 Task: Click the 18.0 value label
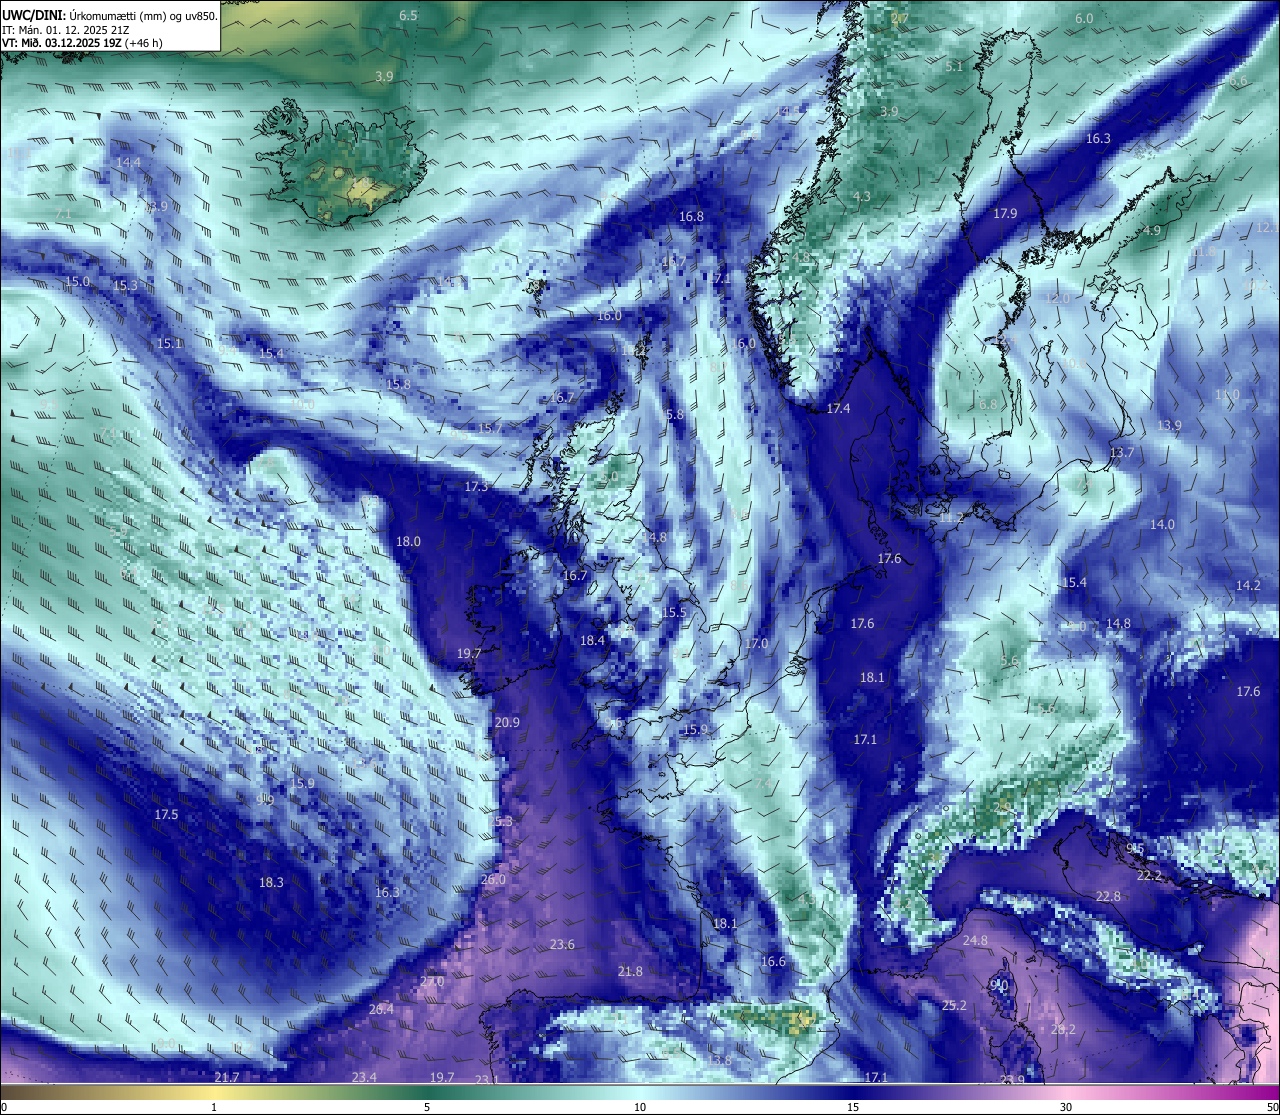coord(408,542)
